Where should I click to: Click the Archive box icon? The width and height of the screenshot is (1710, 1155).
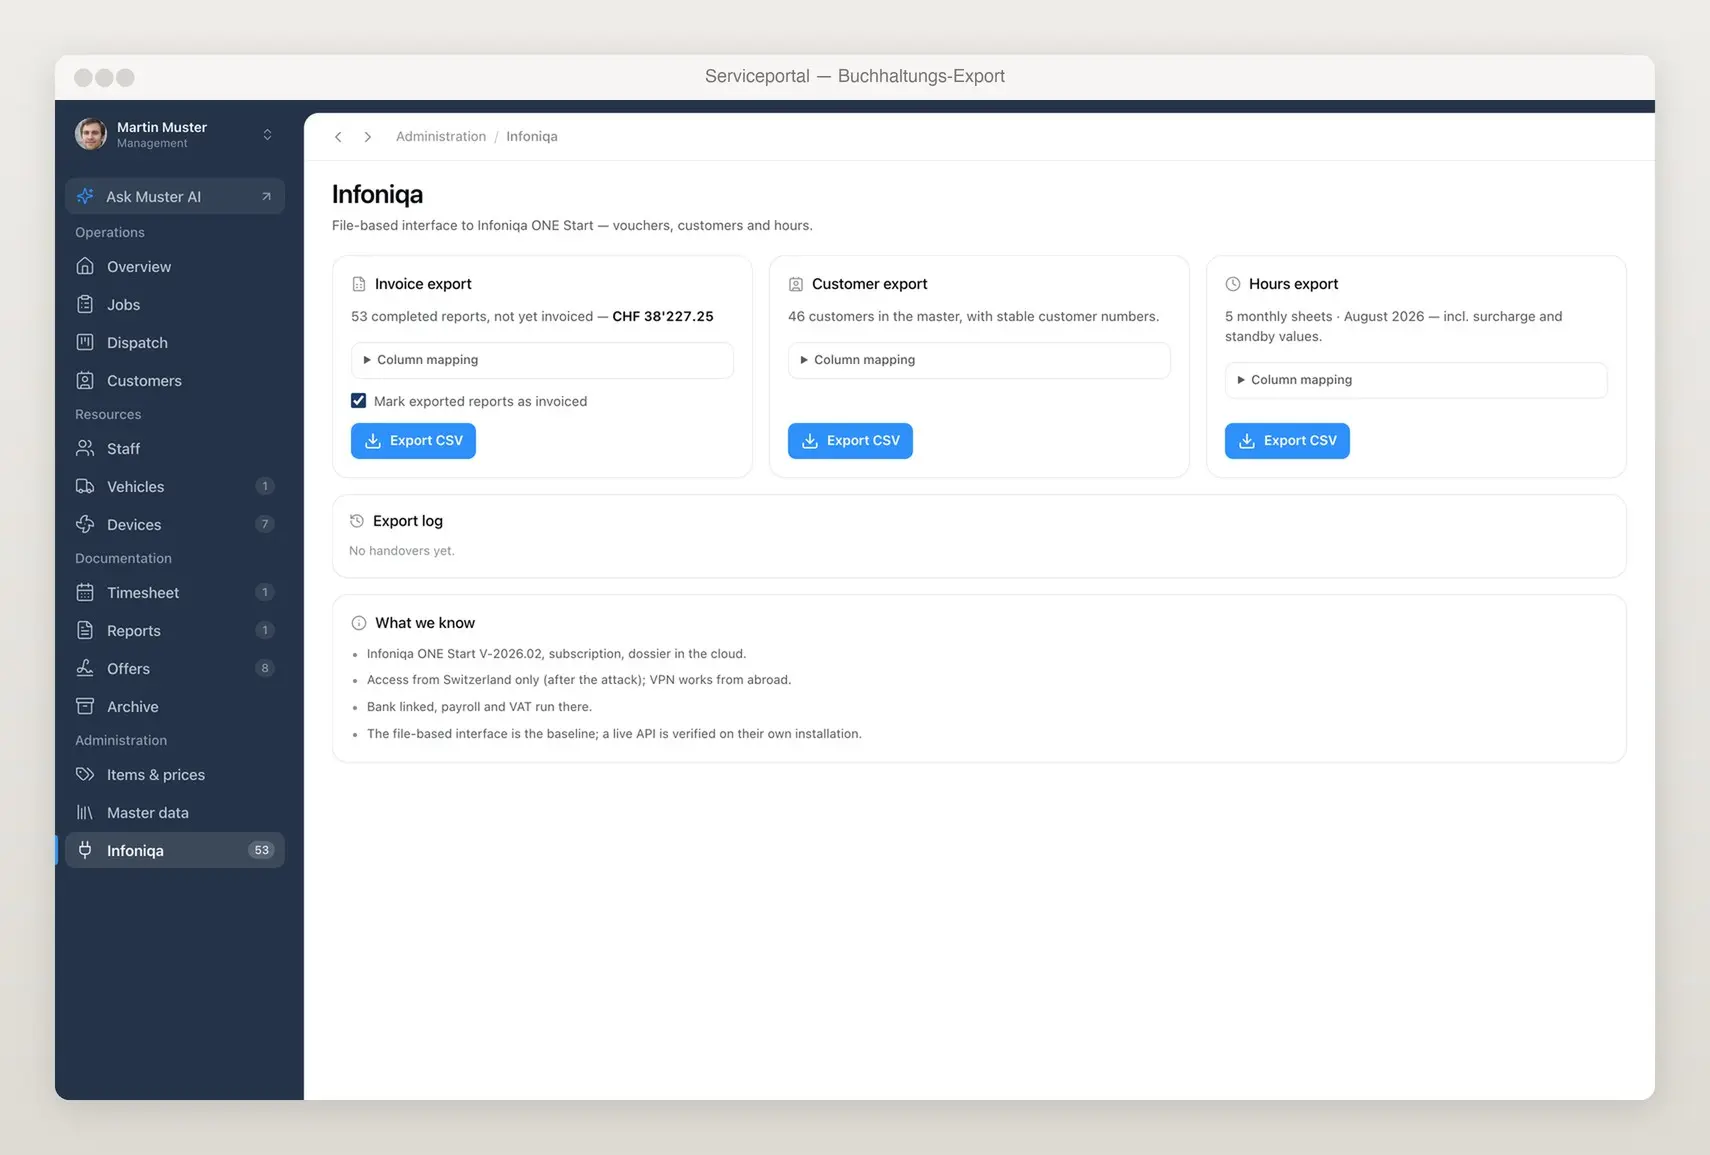click(85, 706)
